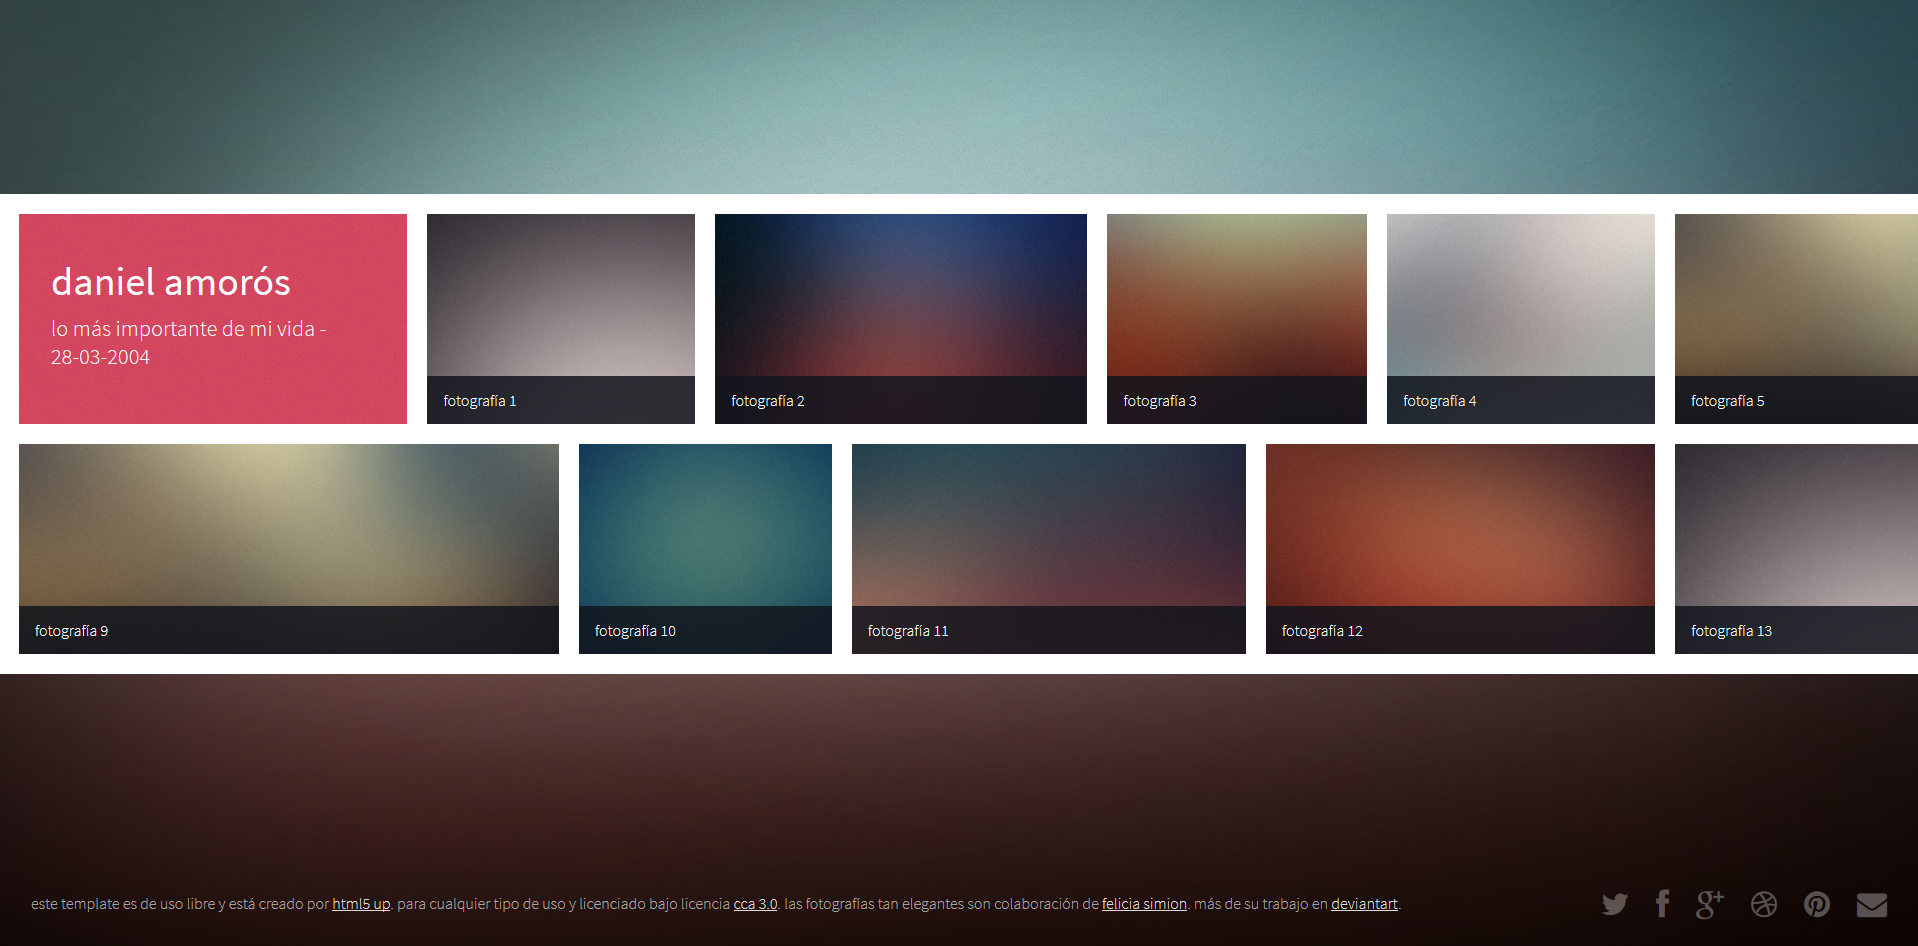
Task: Visit the felicia simion link
Action: pyautogui.click(x=1144, y=904)
